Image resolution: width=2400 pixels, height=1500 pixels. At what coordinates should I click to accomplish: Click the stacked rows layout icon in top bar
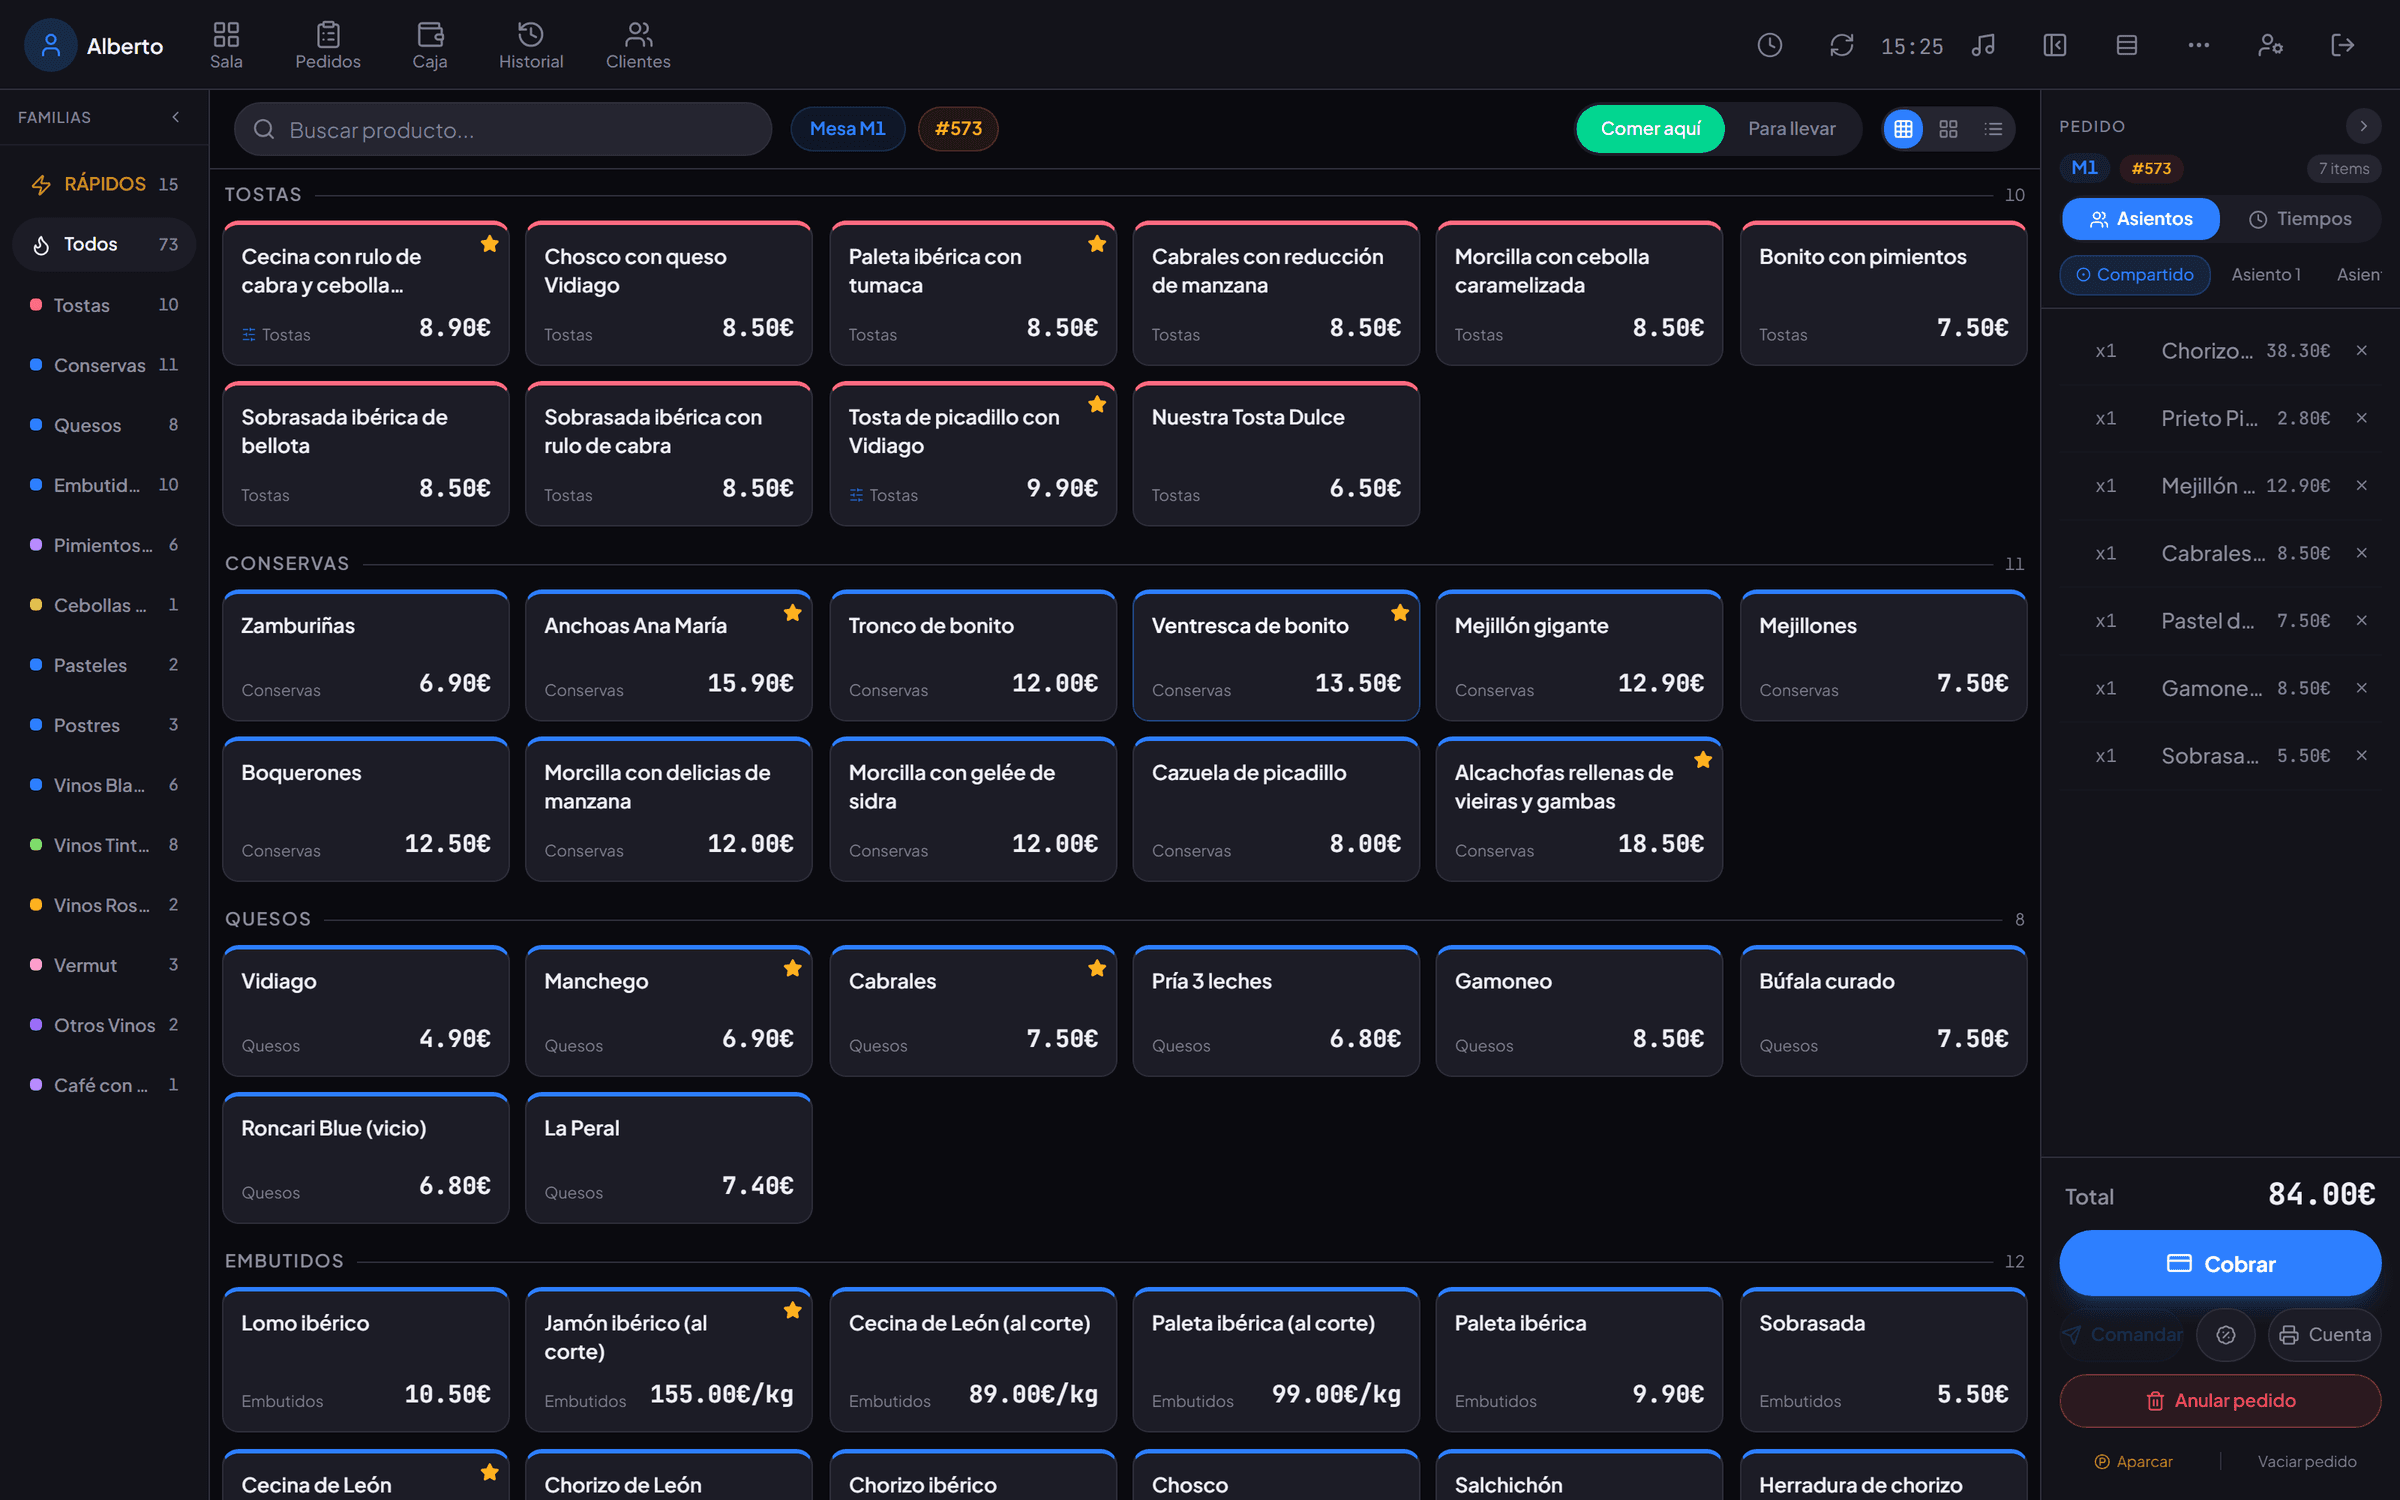coord(2127,45)
